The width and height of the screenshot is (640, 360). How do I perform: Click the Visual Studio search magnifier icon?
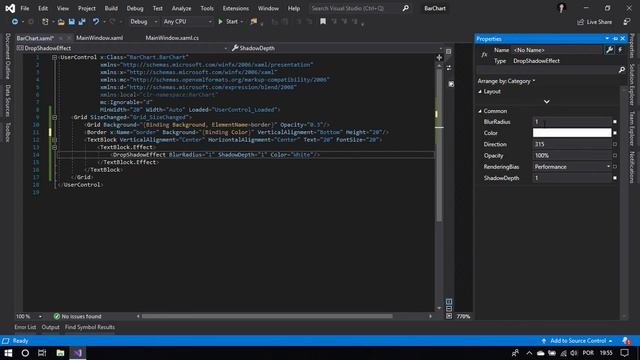405,8
